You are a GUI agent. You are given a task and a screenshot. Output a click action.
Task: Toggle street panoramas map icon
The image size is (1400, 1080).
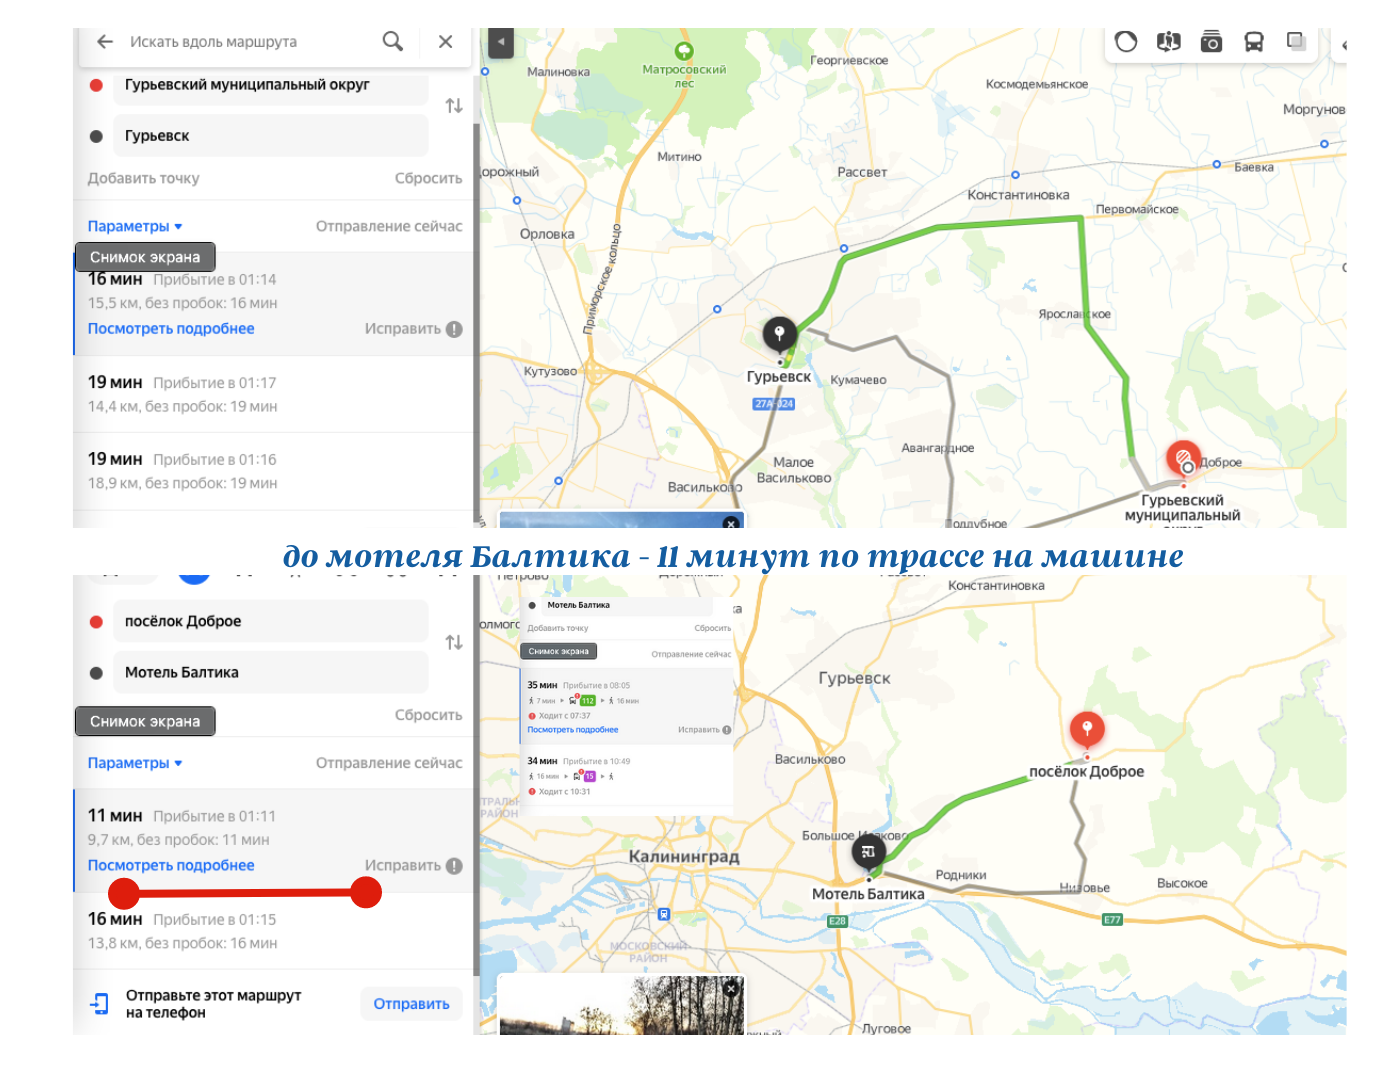1168,41
